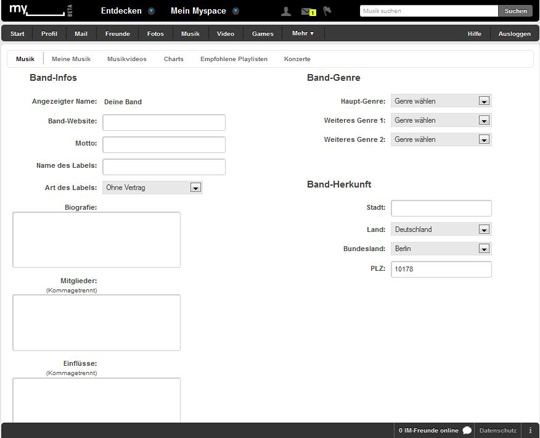Open the profile silhouette icon
The width and height of the screenshot is (540, 438).
[x=286, y=11]
